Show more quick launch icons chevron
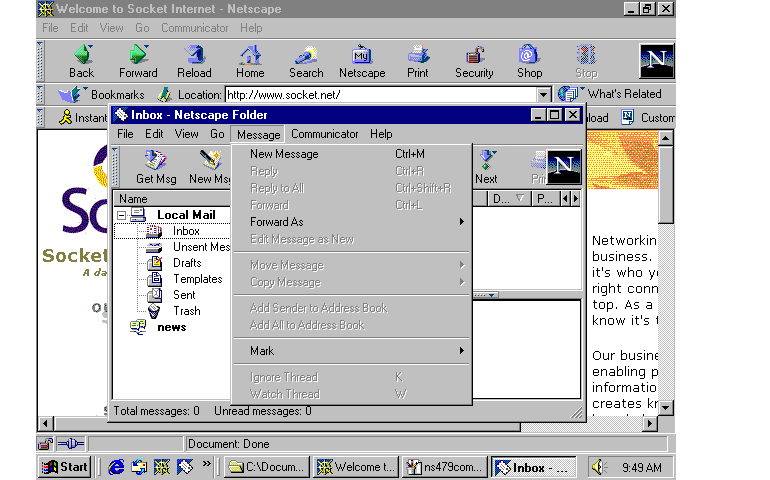770x480 pixels. pos(206,464)
